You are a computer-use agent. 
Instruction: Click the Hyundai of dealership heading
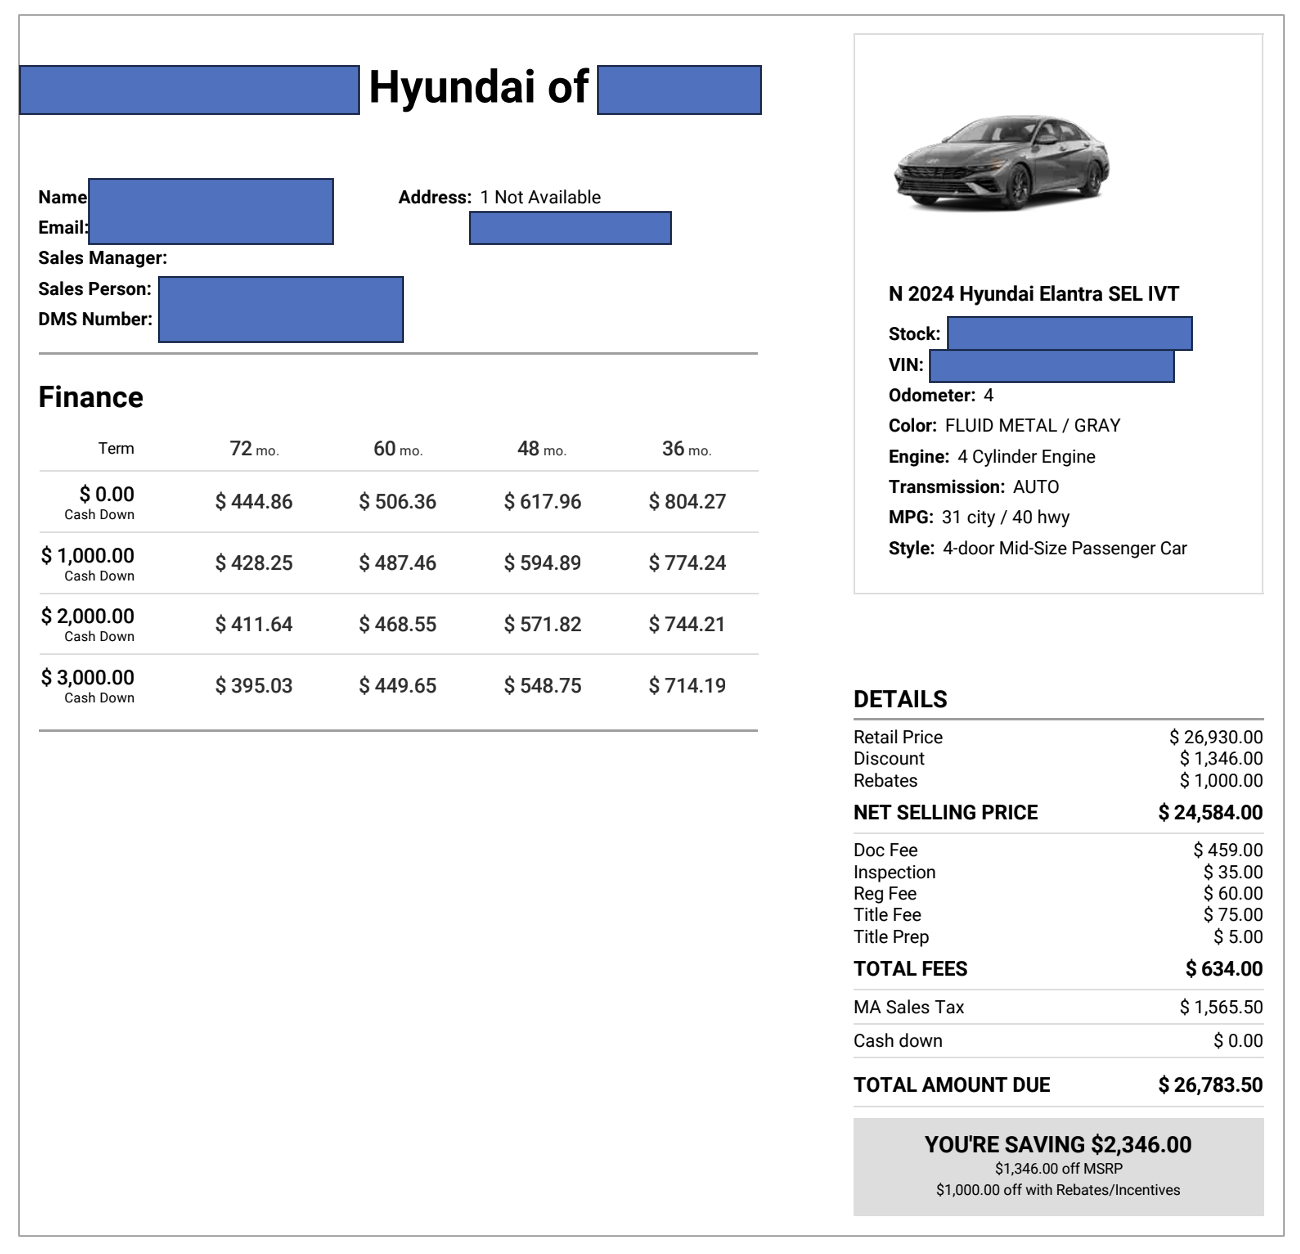click(479, 87)
